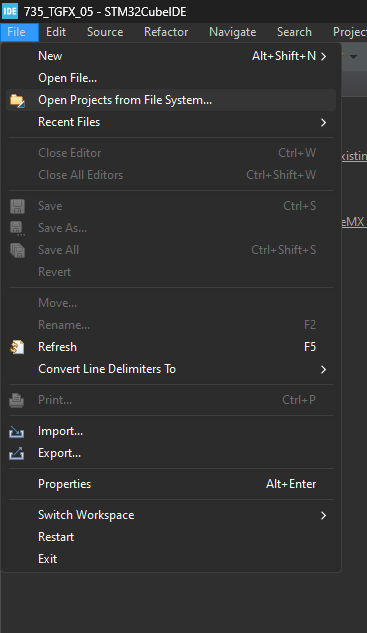
Task: Click the Ctrl+Shift+S shortcut label
Action: coord(284,250)
